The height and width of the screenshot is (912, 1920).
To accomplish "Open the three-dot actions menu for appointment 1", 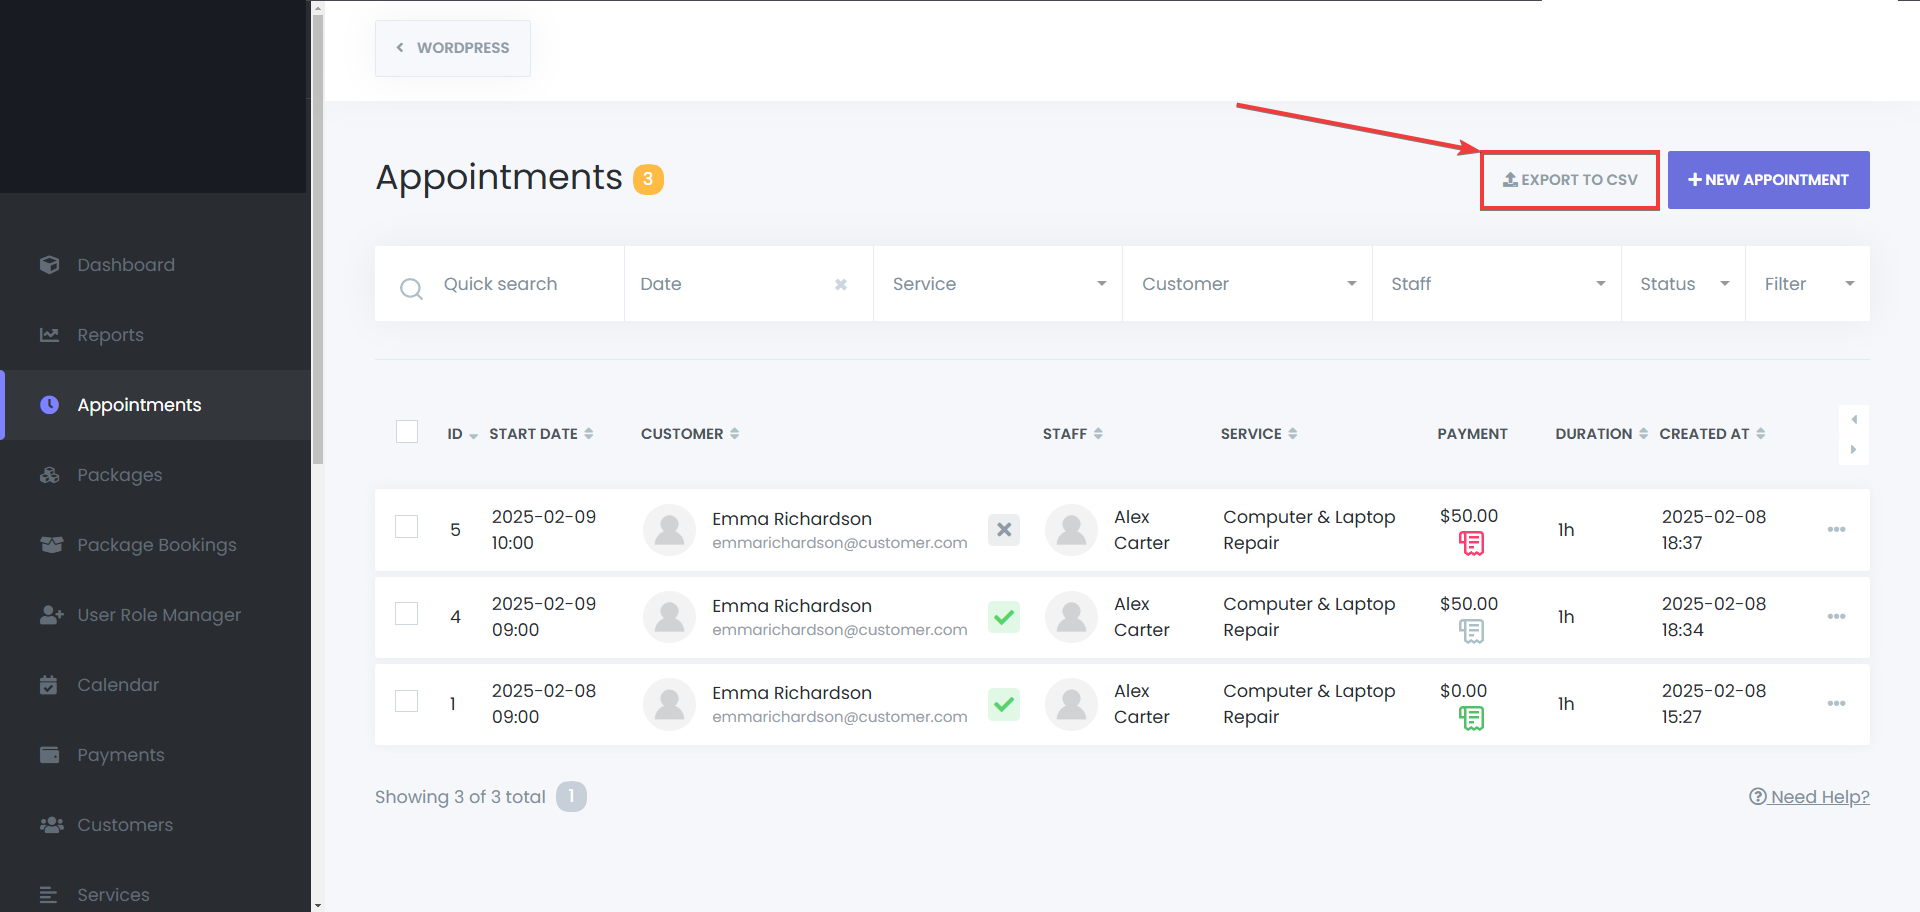I will click(1836, 704).
